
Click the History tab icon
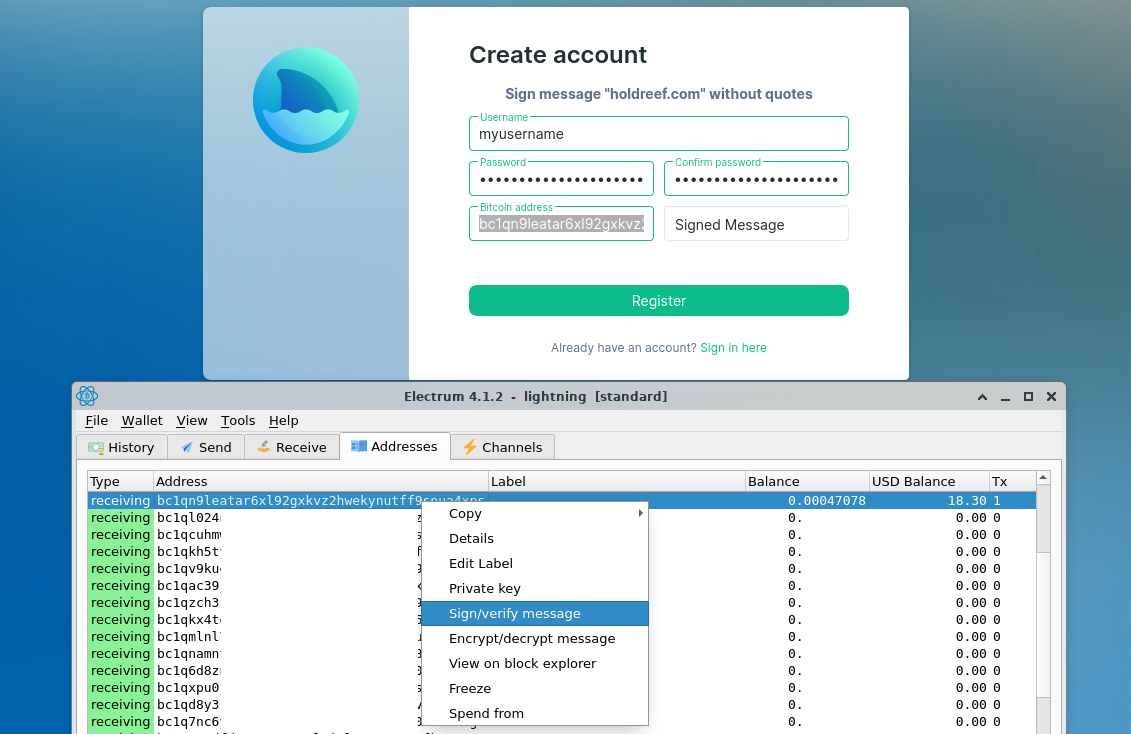click(x=96, y=447)
